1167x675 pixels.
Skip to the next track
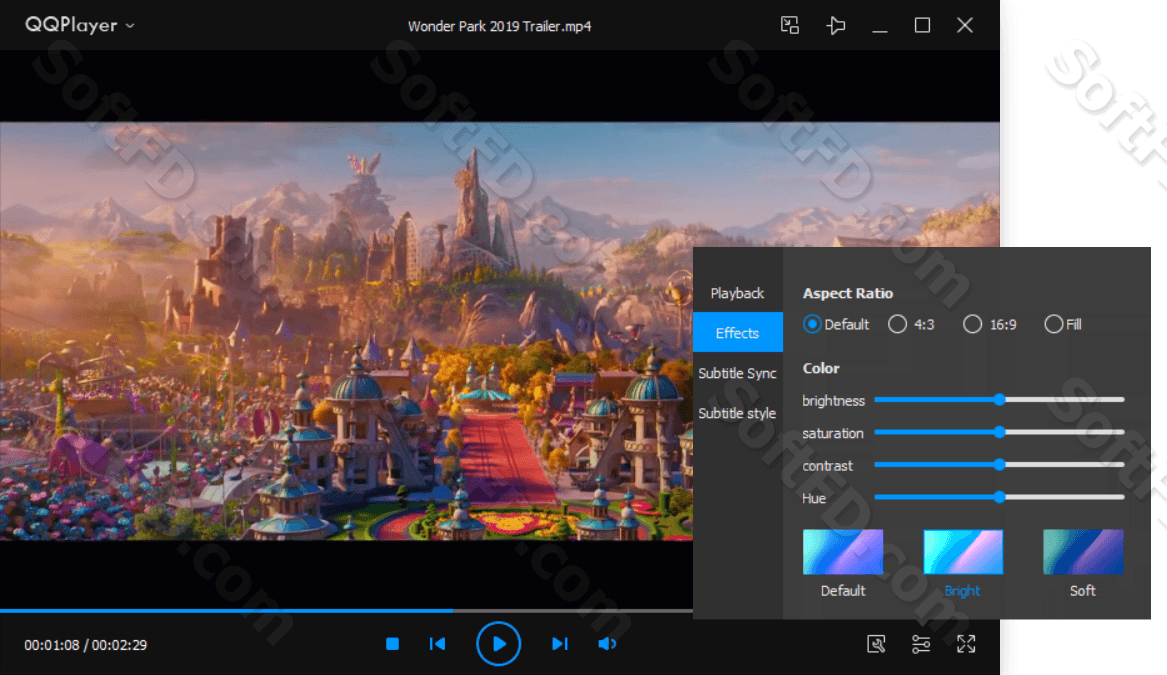(560, 644)
